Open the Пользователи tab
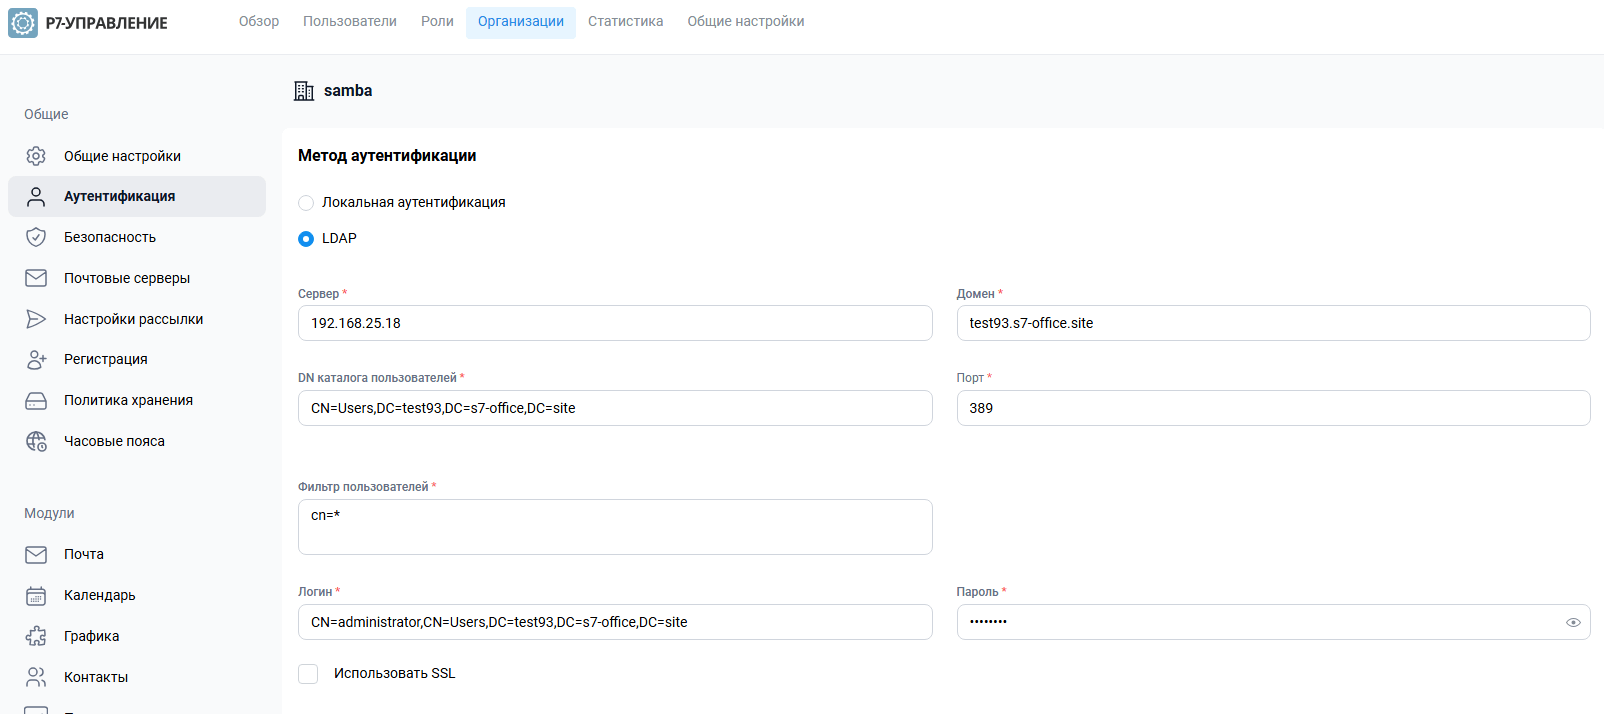Image resolution: width=1604 pixels, height=714 pixels. tap(349, 22)
